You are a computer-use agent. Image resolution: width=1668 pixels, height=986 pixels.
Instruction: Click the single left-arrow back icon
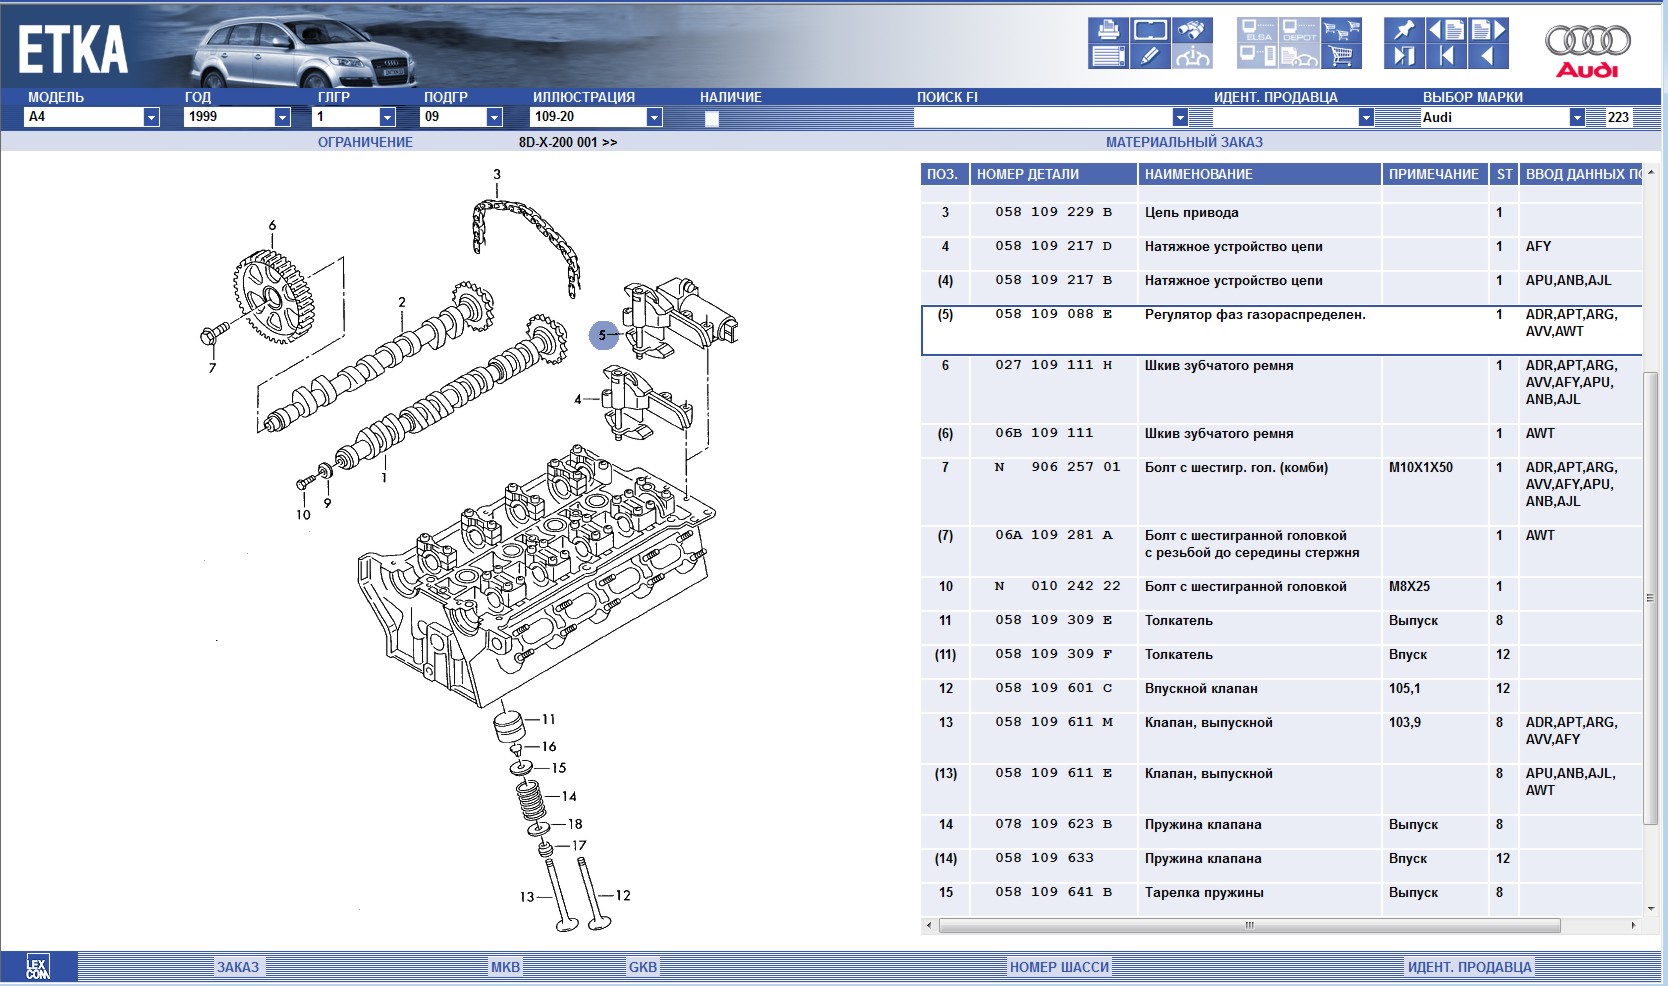pyautogui.click(x=1488, y=56)
